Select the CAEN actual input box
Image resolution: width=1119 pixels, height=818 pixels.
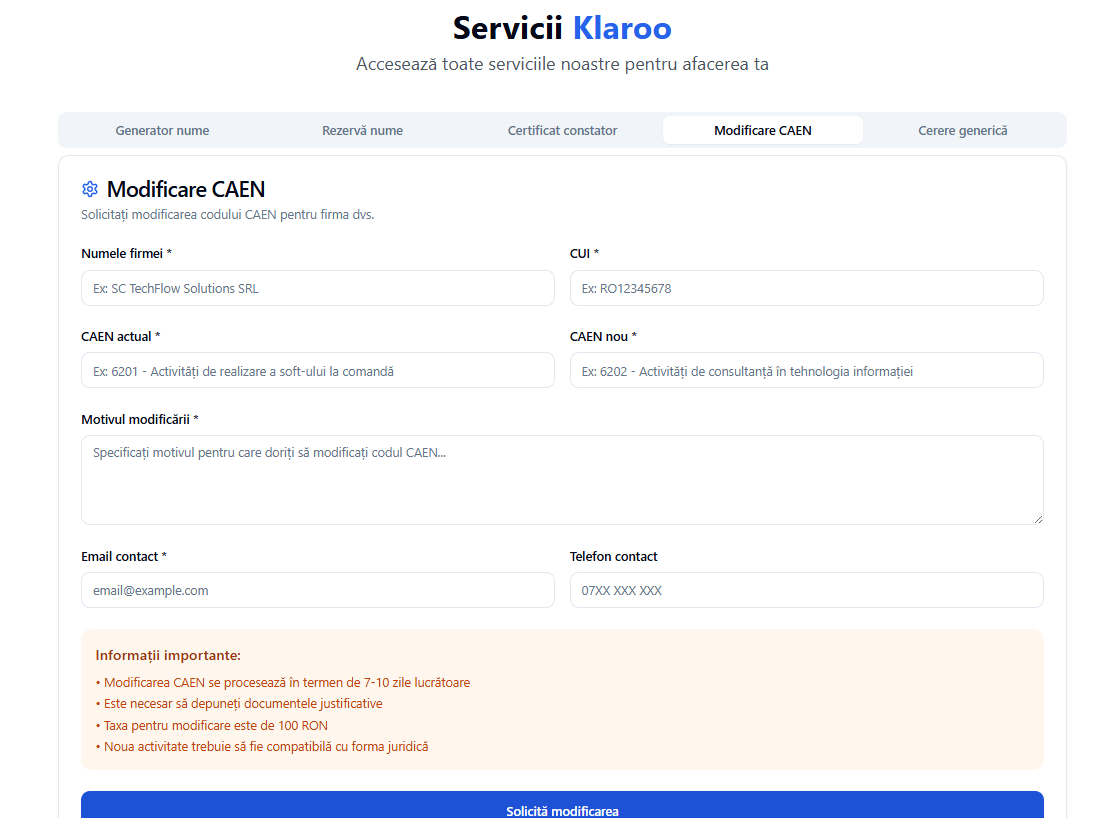click(317, 370)
